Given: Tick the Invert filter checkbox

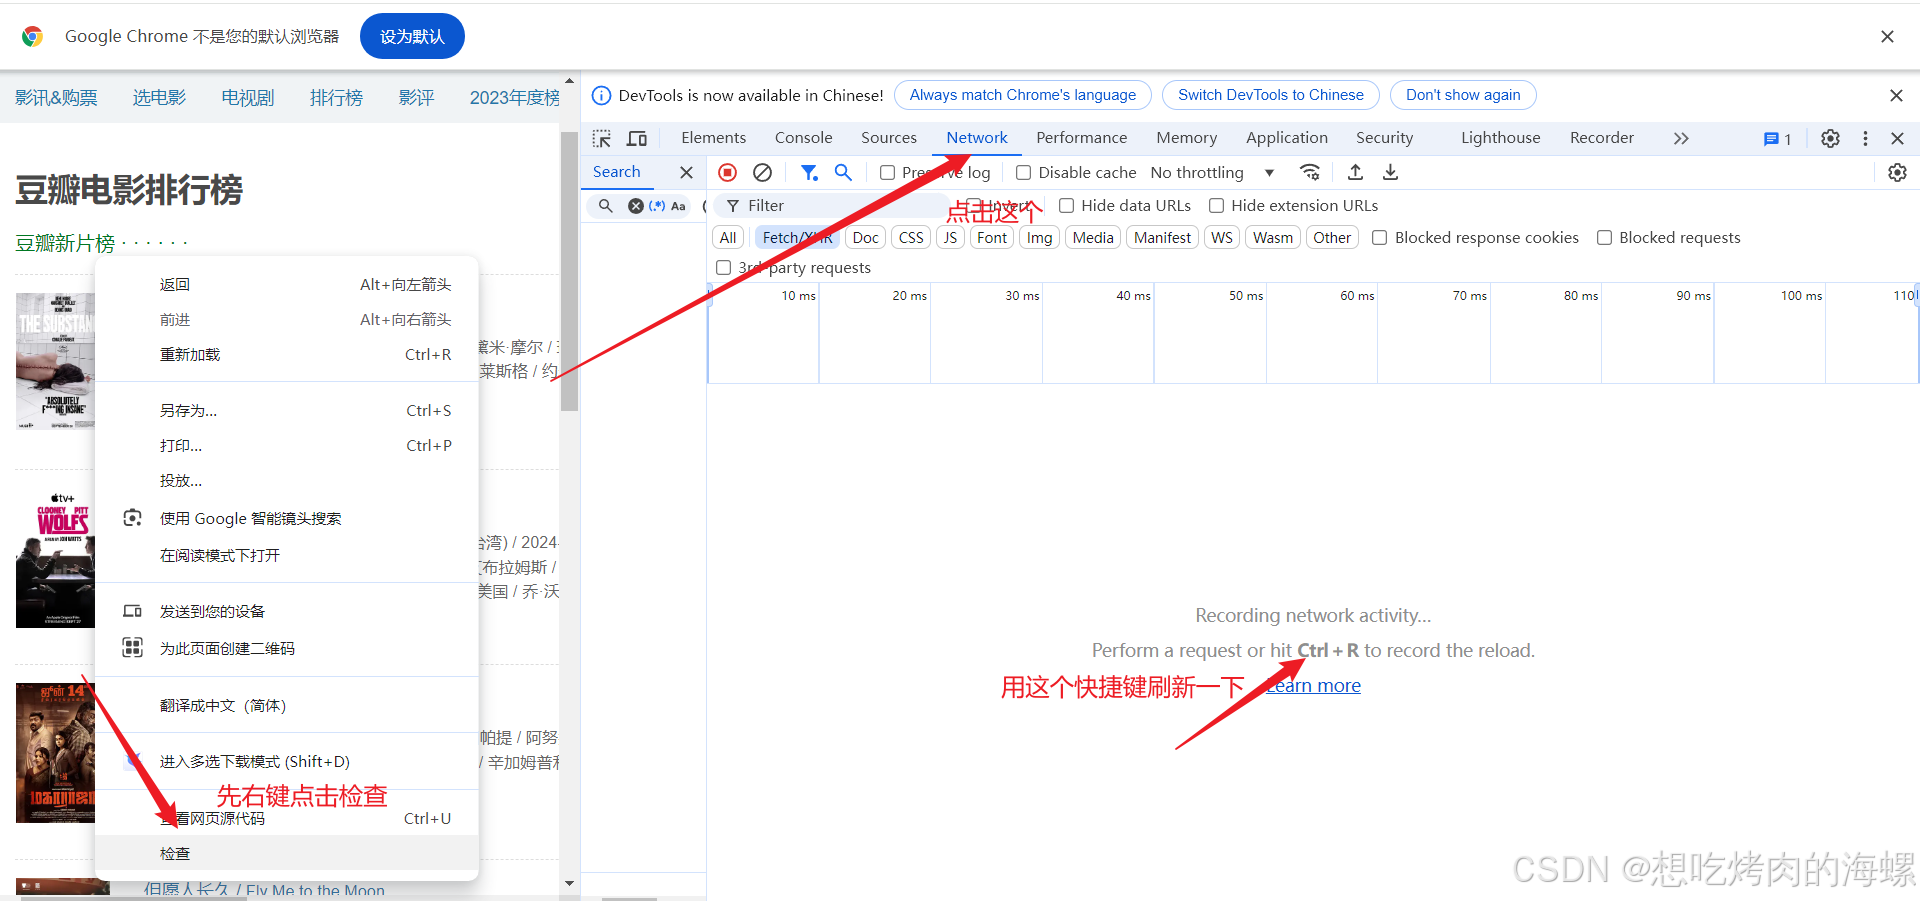Looking at the screenshot, I should tap(972, 206).
